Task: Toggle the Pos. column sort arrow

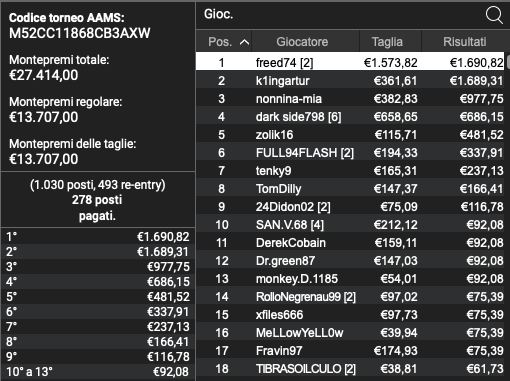Action: tap(244, 42)
